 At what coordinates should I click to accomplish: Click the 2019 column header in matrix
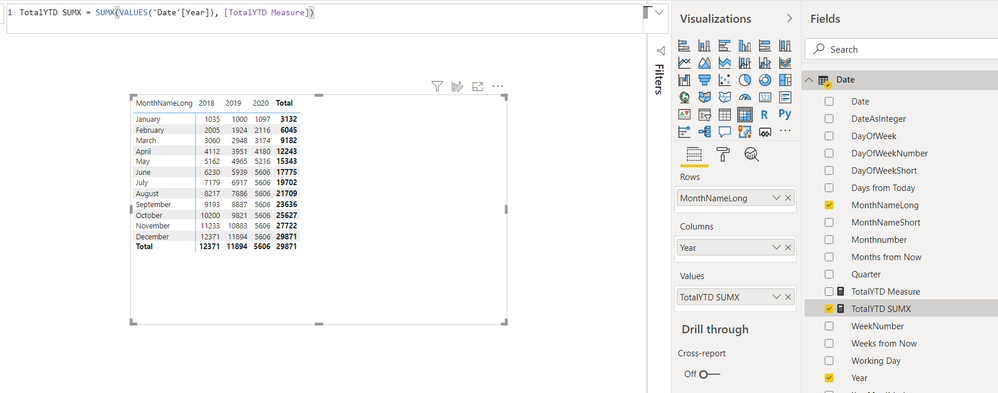point(233,103)
